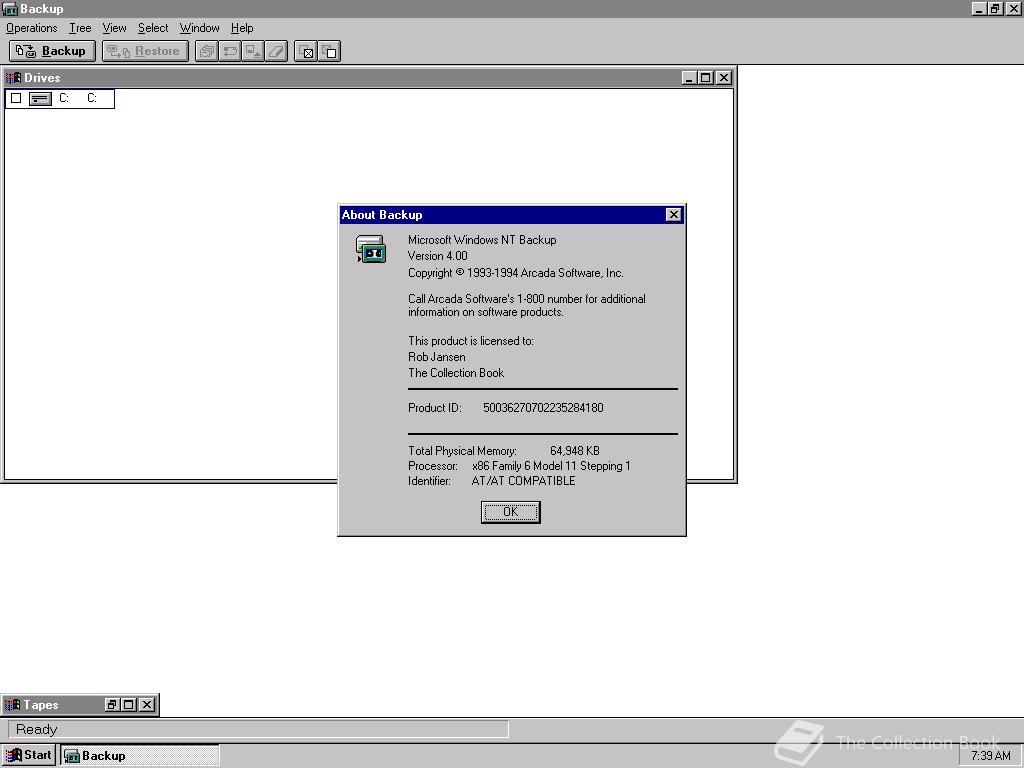The width and height of the screenshot is (1024, 768).
Task: Click the Backup application system menu icon
Action: tap(10, 8)
